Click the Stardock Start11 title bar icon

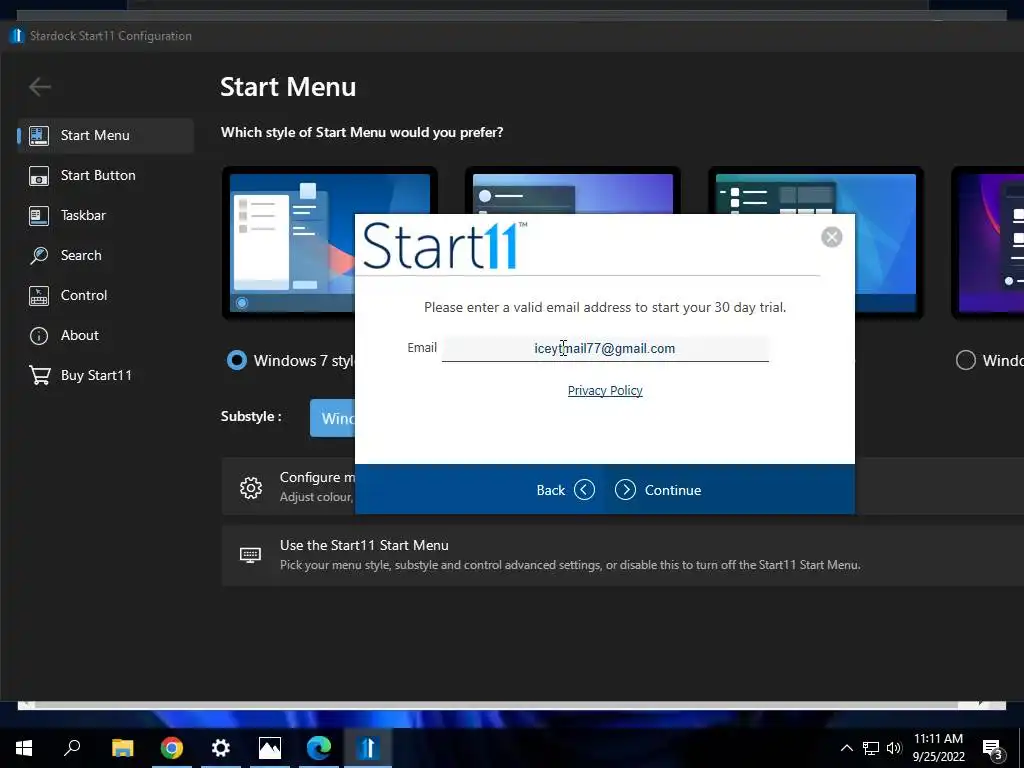17,35
